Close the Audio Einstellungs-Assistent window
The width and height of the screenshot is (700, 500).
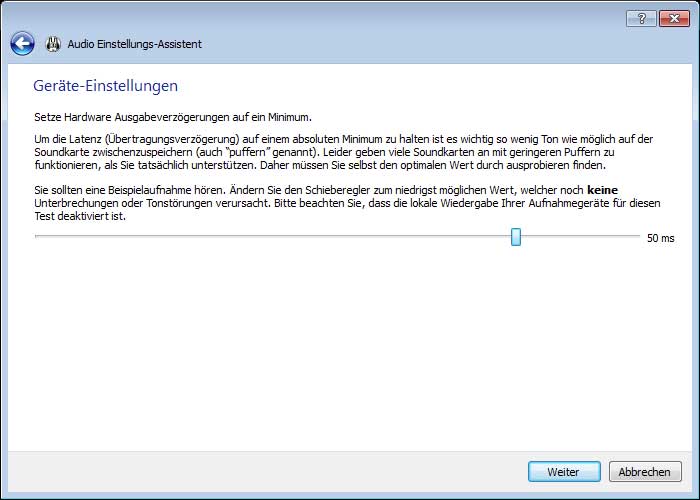674,19
